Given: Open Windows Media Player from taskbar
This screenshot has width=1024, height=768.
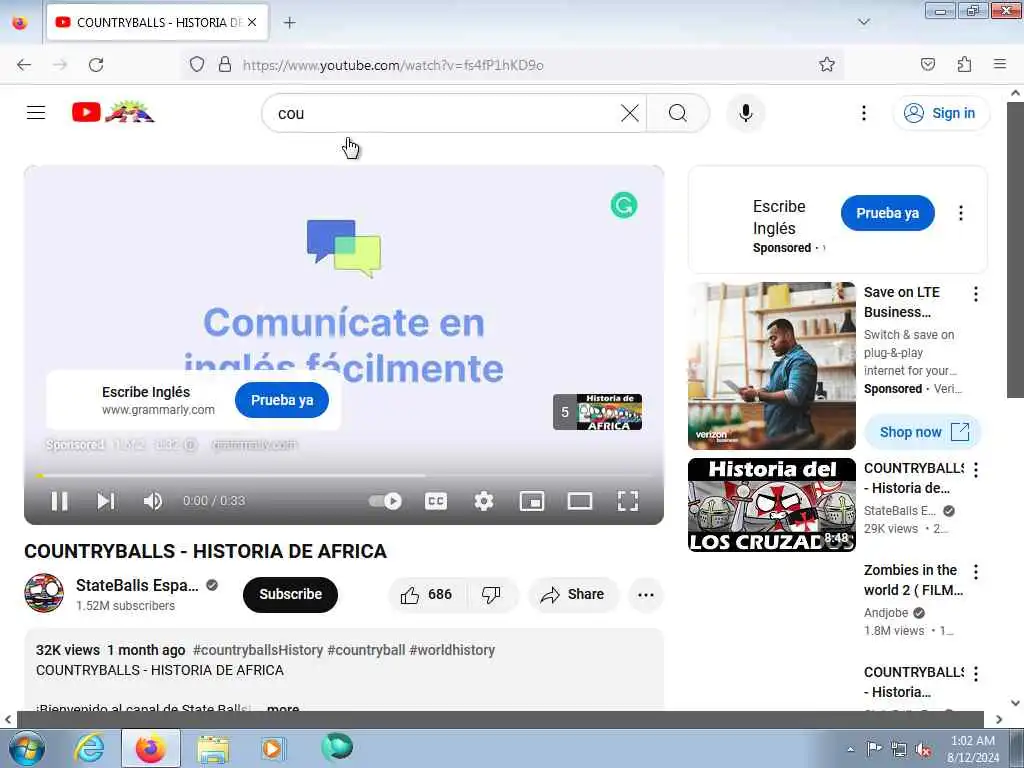Looking at the screenshot, I should click(272, 748).
